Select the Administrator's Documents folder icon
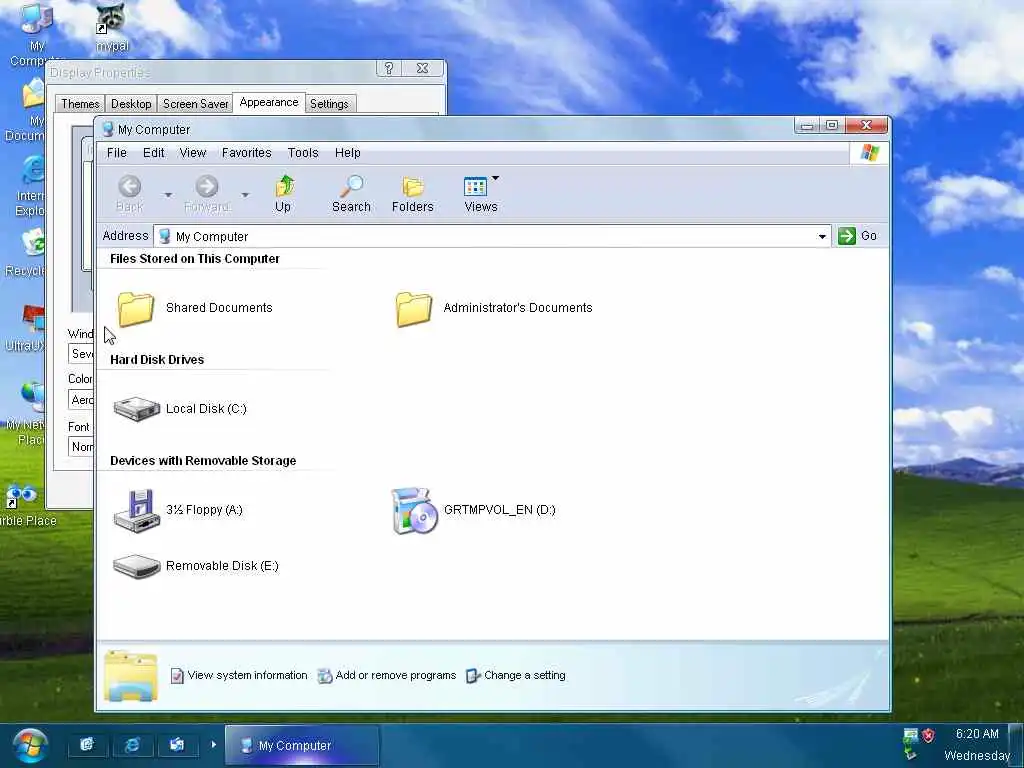The height and width of the screenshot is (768, 1024). click(x=413, y=308)
